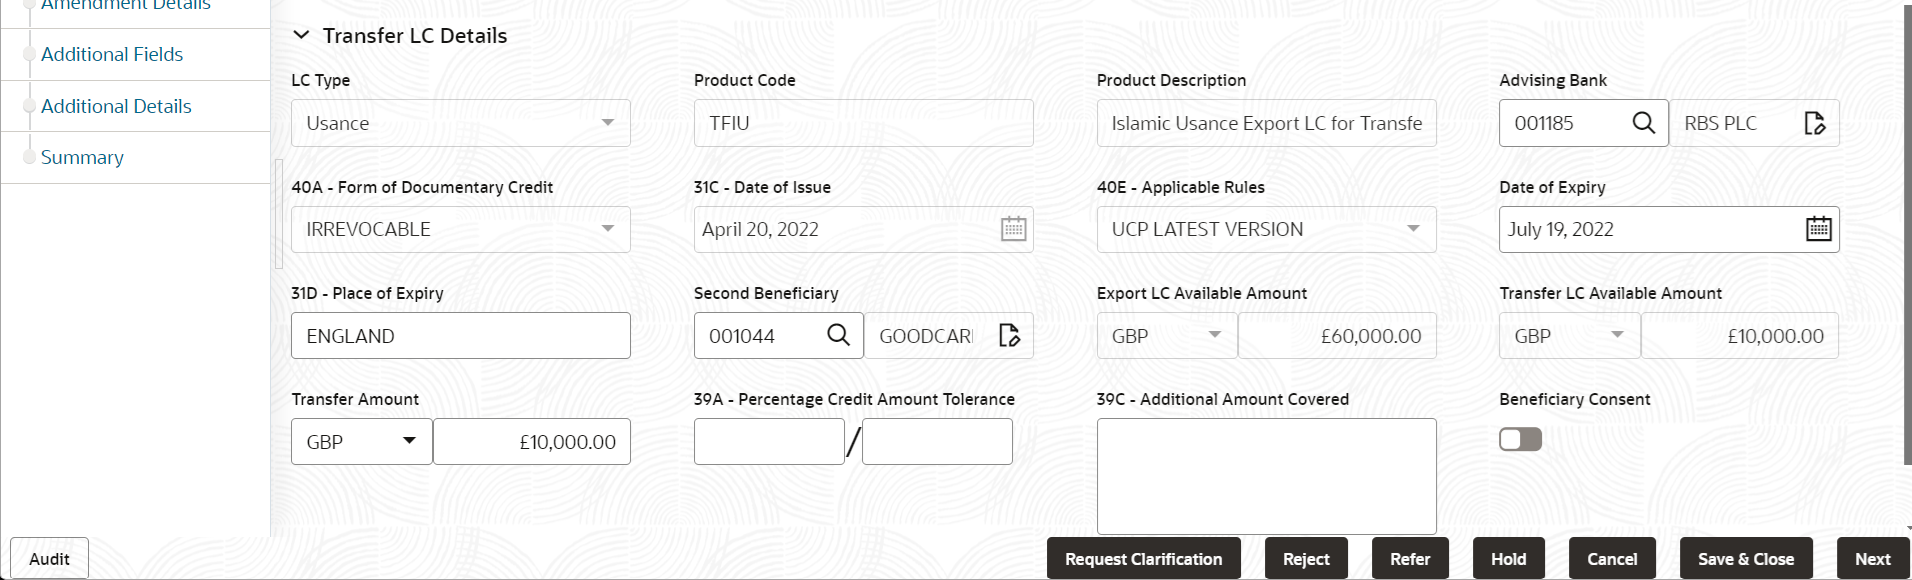Screen dimensions: 1912x580
Task: Go to the Additional Fields section
Action: pos(111,54)
